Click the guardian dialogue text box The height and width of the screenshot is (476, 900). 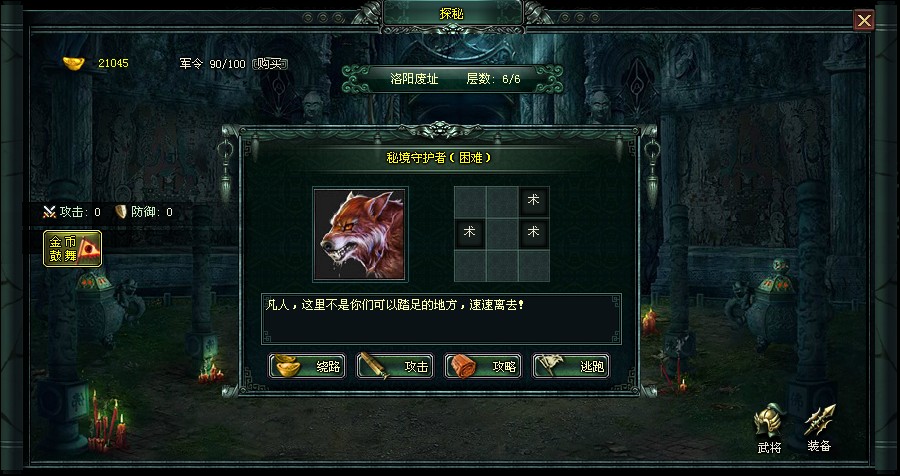pyautogui.click(x=441, y=319)
